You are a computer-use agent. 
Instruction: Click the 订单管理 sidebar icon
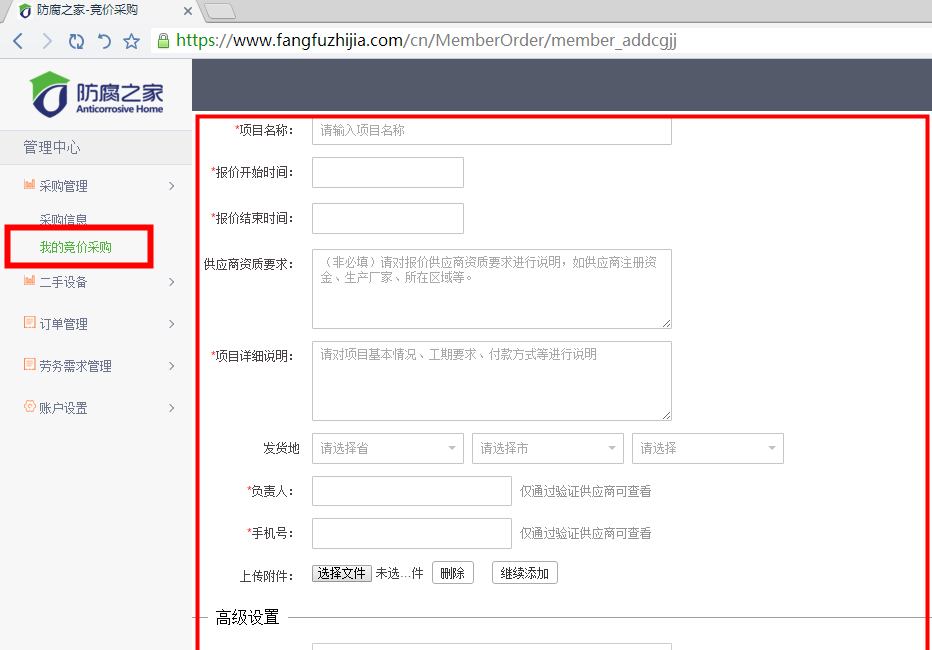pos(29,323)
